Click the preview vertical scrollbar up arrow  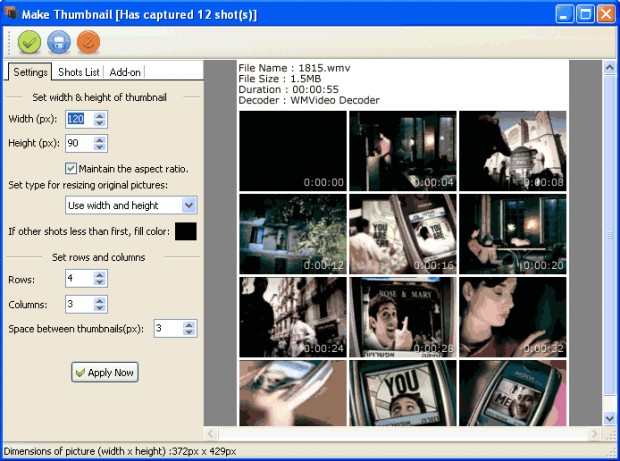pos(609,67)
